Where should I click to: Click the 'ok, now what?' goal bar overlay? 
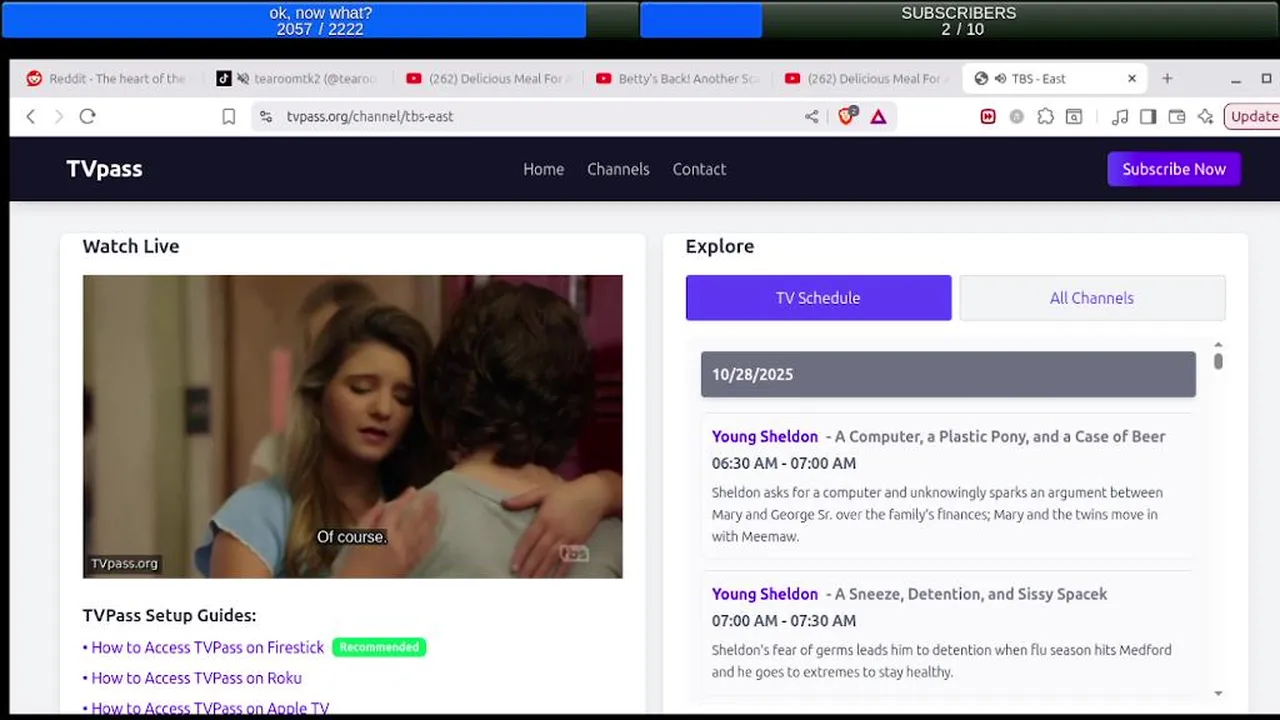320,20
